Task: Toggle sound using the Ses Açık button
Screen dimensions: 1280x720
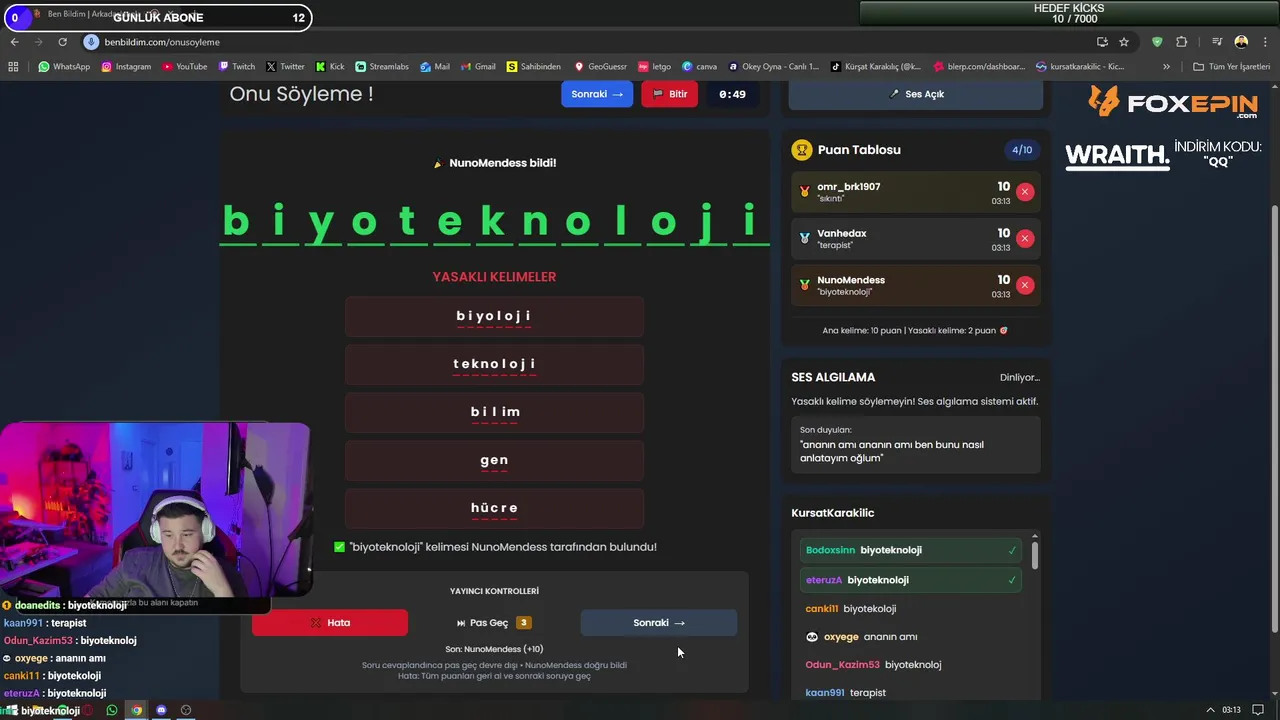Action: click(x=916, y=94)
